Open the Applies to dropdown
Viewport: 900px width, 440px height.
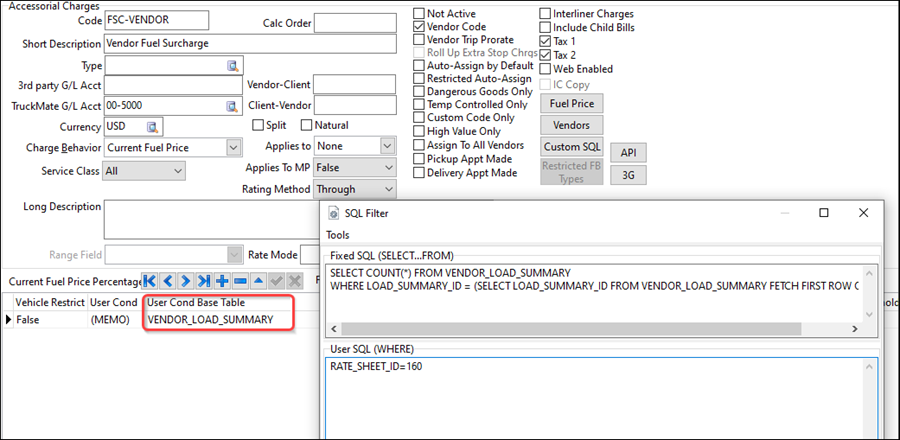388,146
